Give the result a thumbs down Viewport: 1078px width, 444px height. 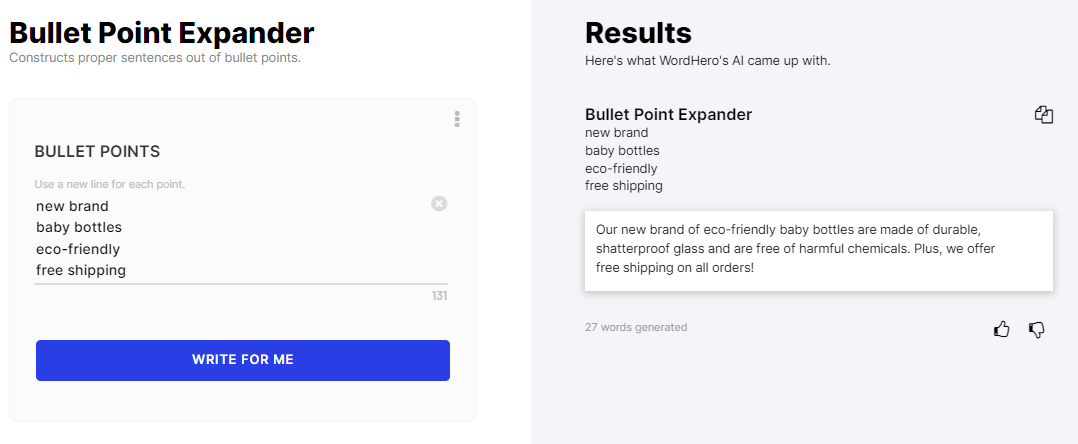pyautogui.click(x=1037, y=330)
